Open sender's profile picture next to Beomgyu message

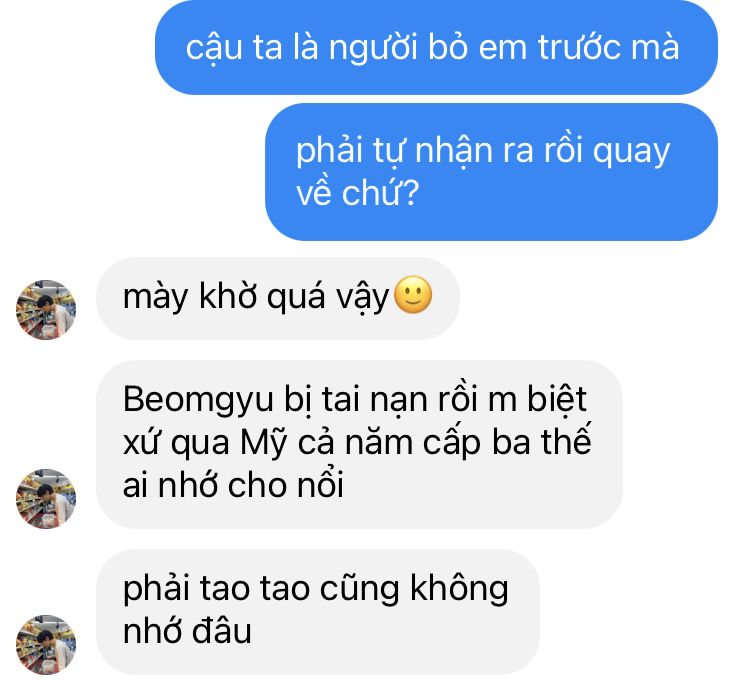[46, 499]
